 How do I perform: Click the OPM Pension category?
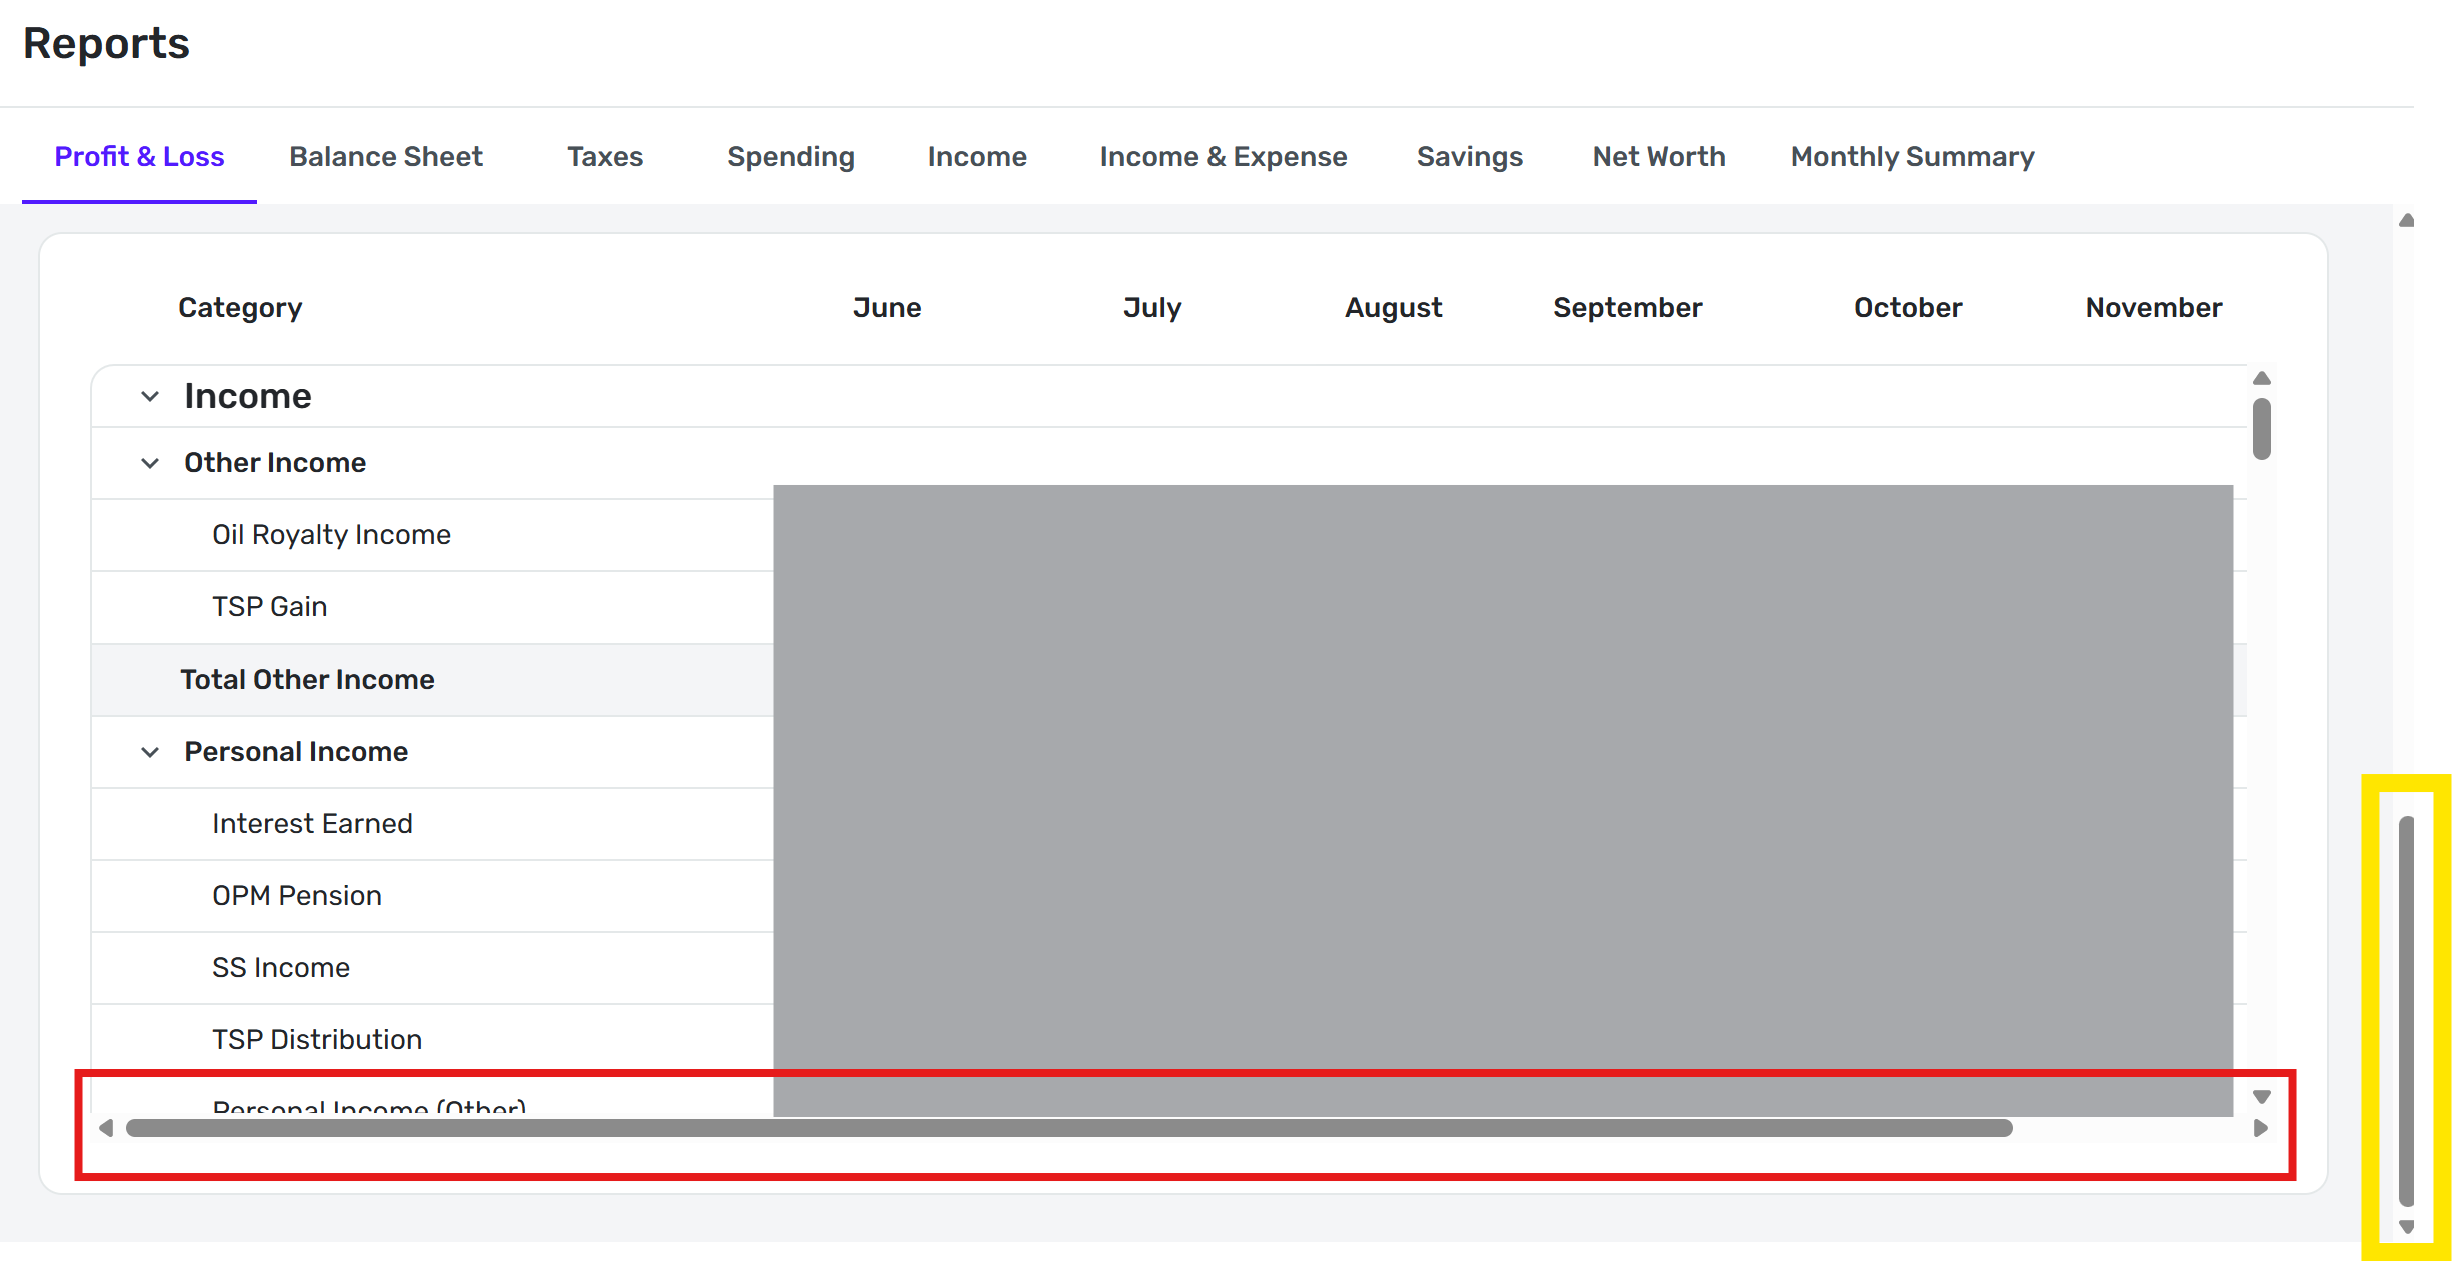[296, 896]
